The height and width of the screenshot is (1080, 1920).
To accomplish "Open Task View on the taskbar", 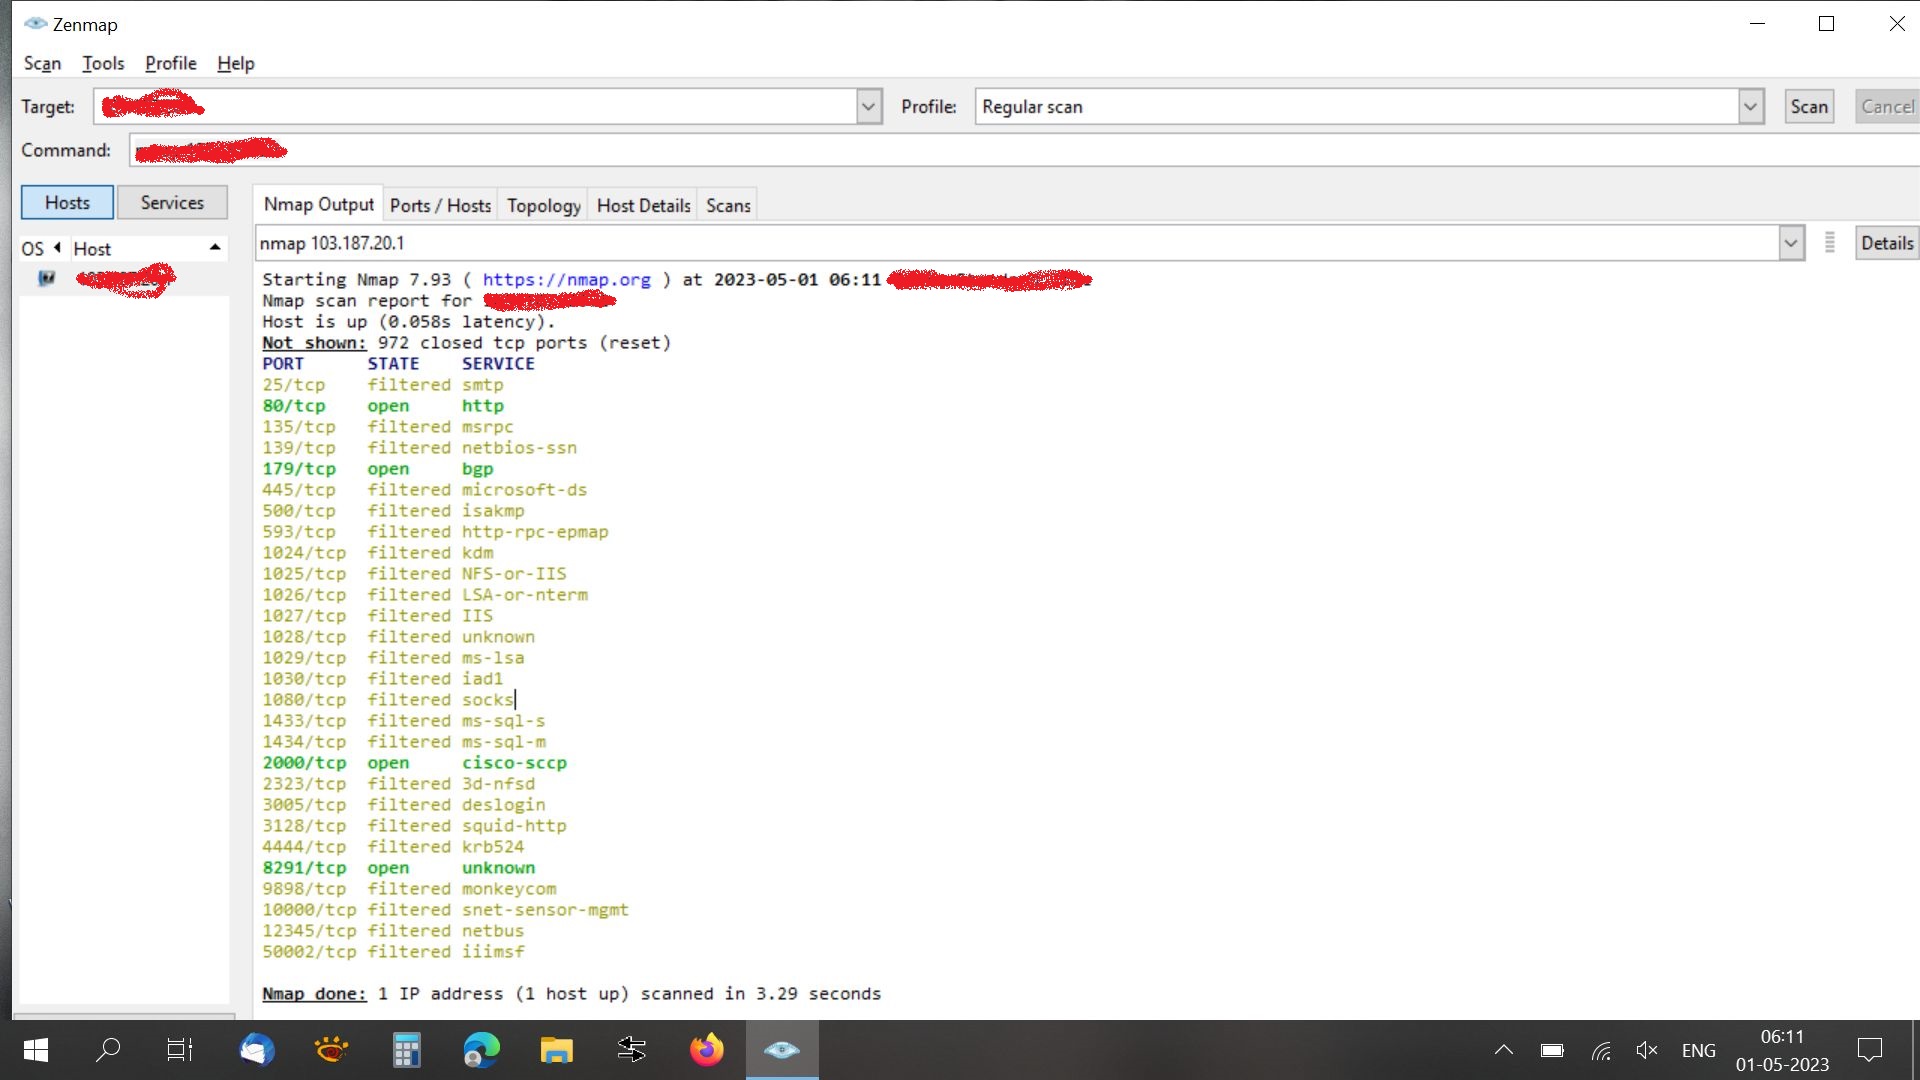I will point(180,1050).
